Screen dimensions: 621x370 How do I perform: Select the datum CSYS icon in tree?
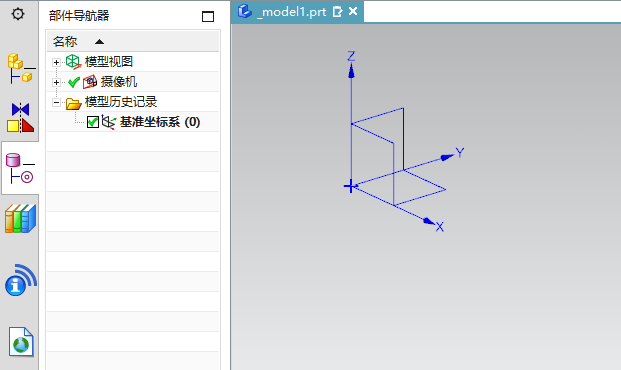[109, 122]
